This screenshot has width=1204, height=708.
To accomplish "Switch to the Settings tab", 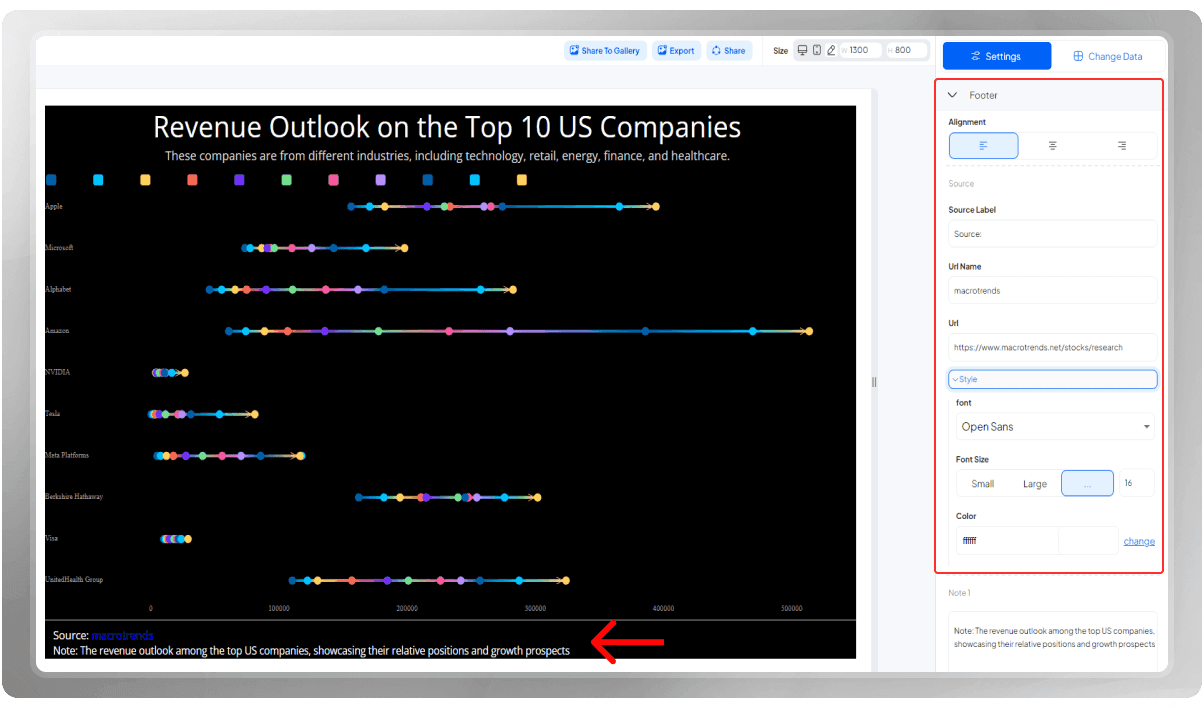I will pyautogui.click(x=997, y=56).
